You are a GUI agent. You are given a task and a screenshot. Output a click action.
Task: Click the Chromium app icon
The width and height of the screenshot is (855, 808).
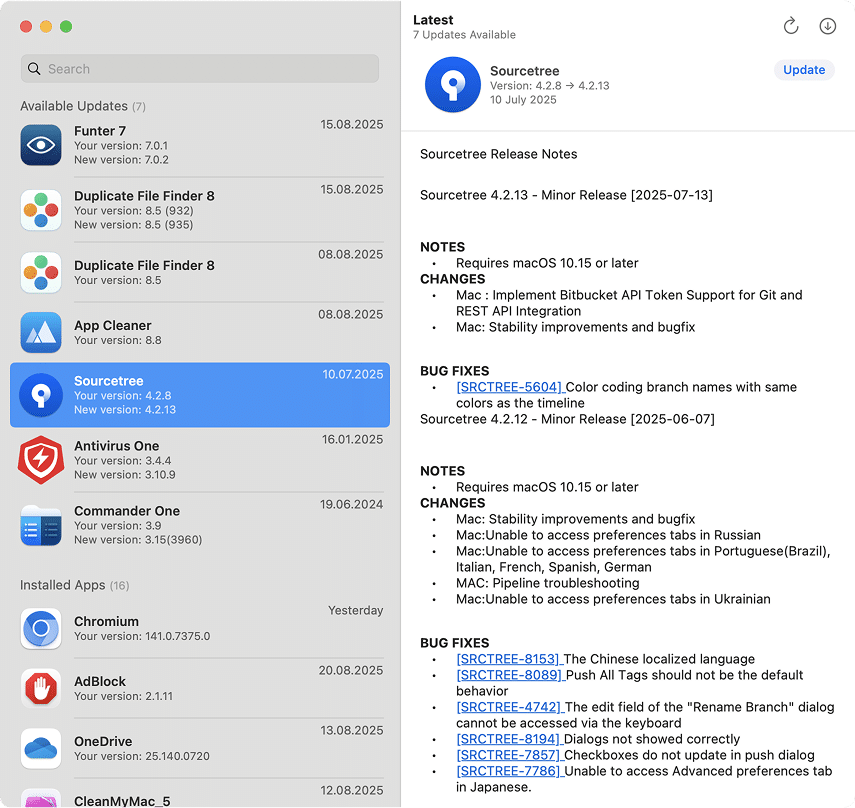41,629
